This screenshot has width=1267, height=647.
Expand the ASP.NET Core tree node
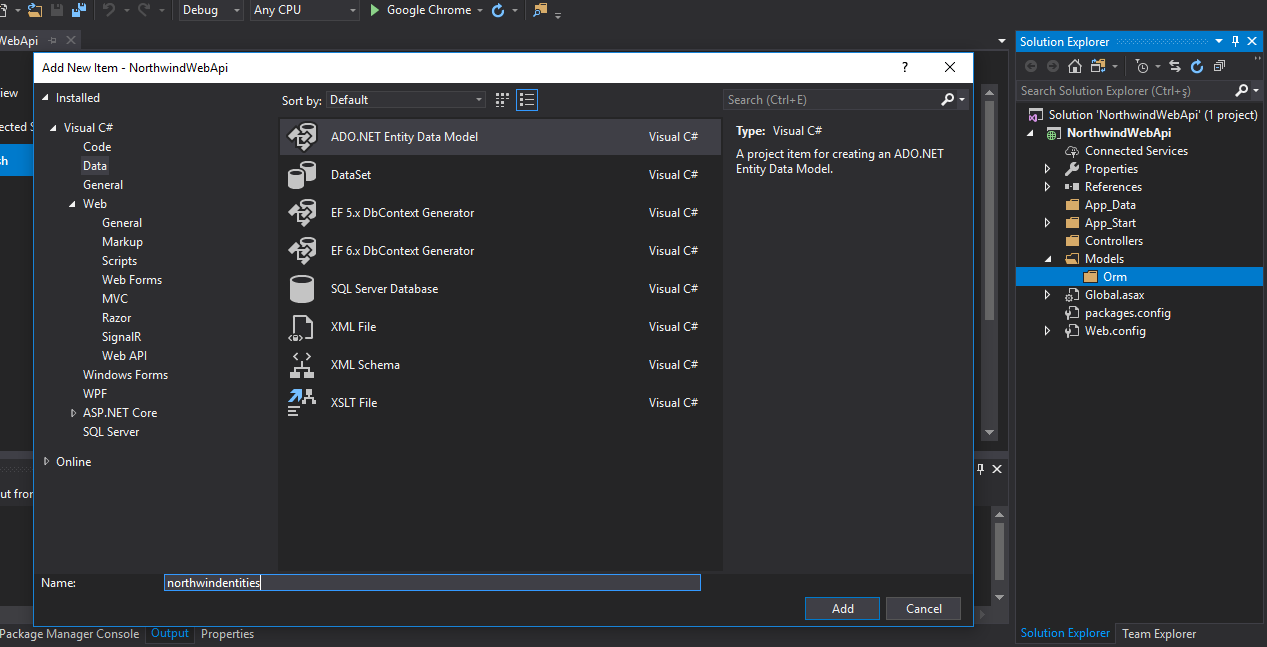(x=74, y=413)
